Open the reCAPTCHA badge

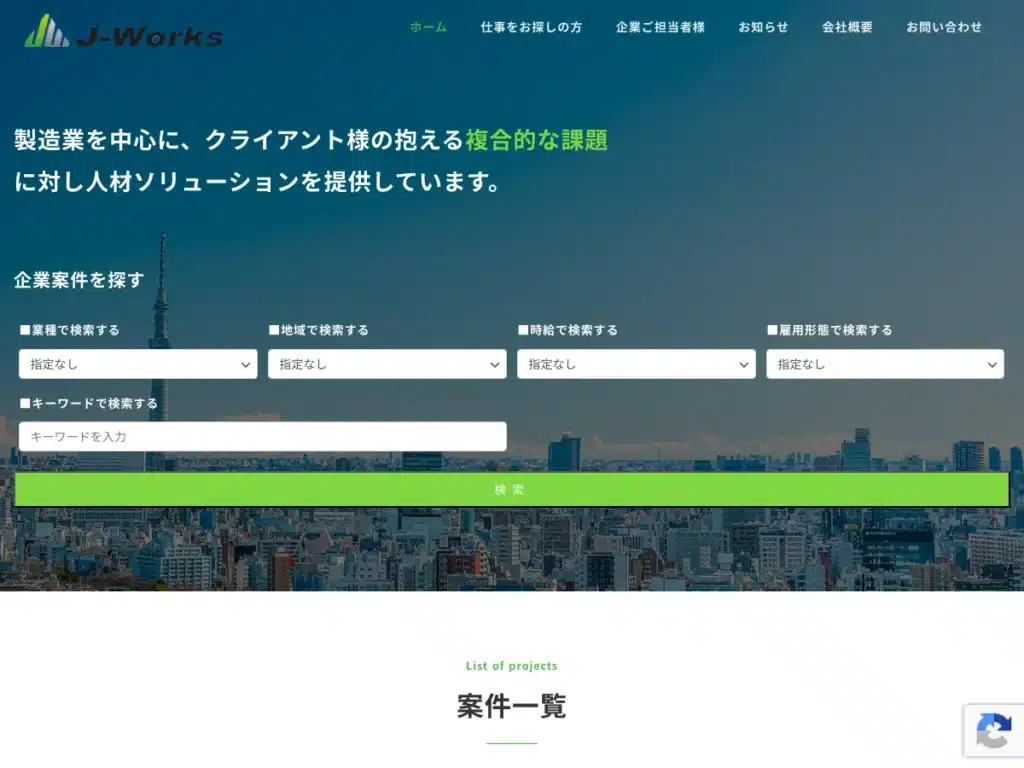[x=993, y=730]
